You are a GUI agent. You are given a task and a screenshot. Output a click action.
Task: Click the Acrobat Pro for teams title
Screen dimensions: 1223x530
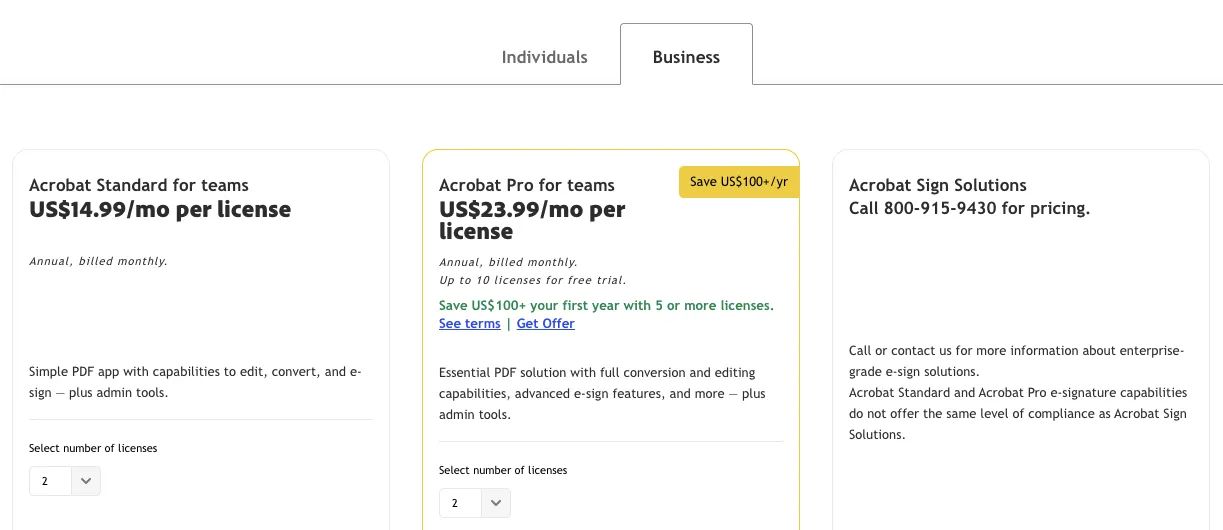[x=527, y=185]
